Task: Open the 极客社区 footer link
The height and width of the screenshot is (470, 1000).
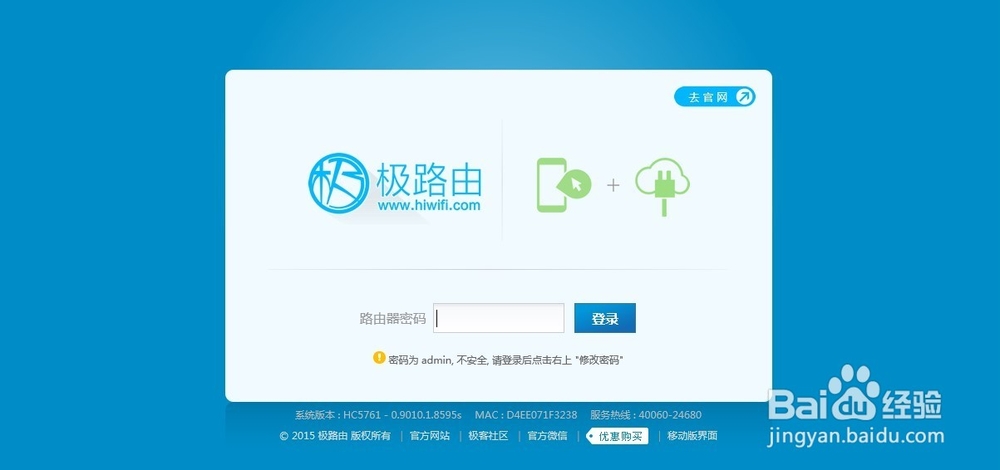Action: click(x=489, y=436)
